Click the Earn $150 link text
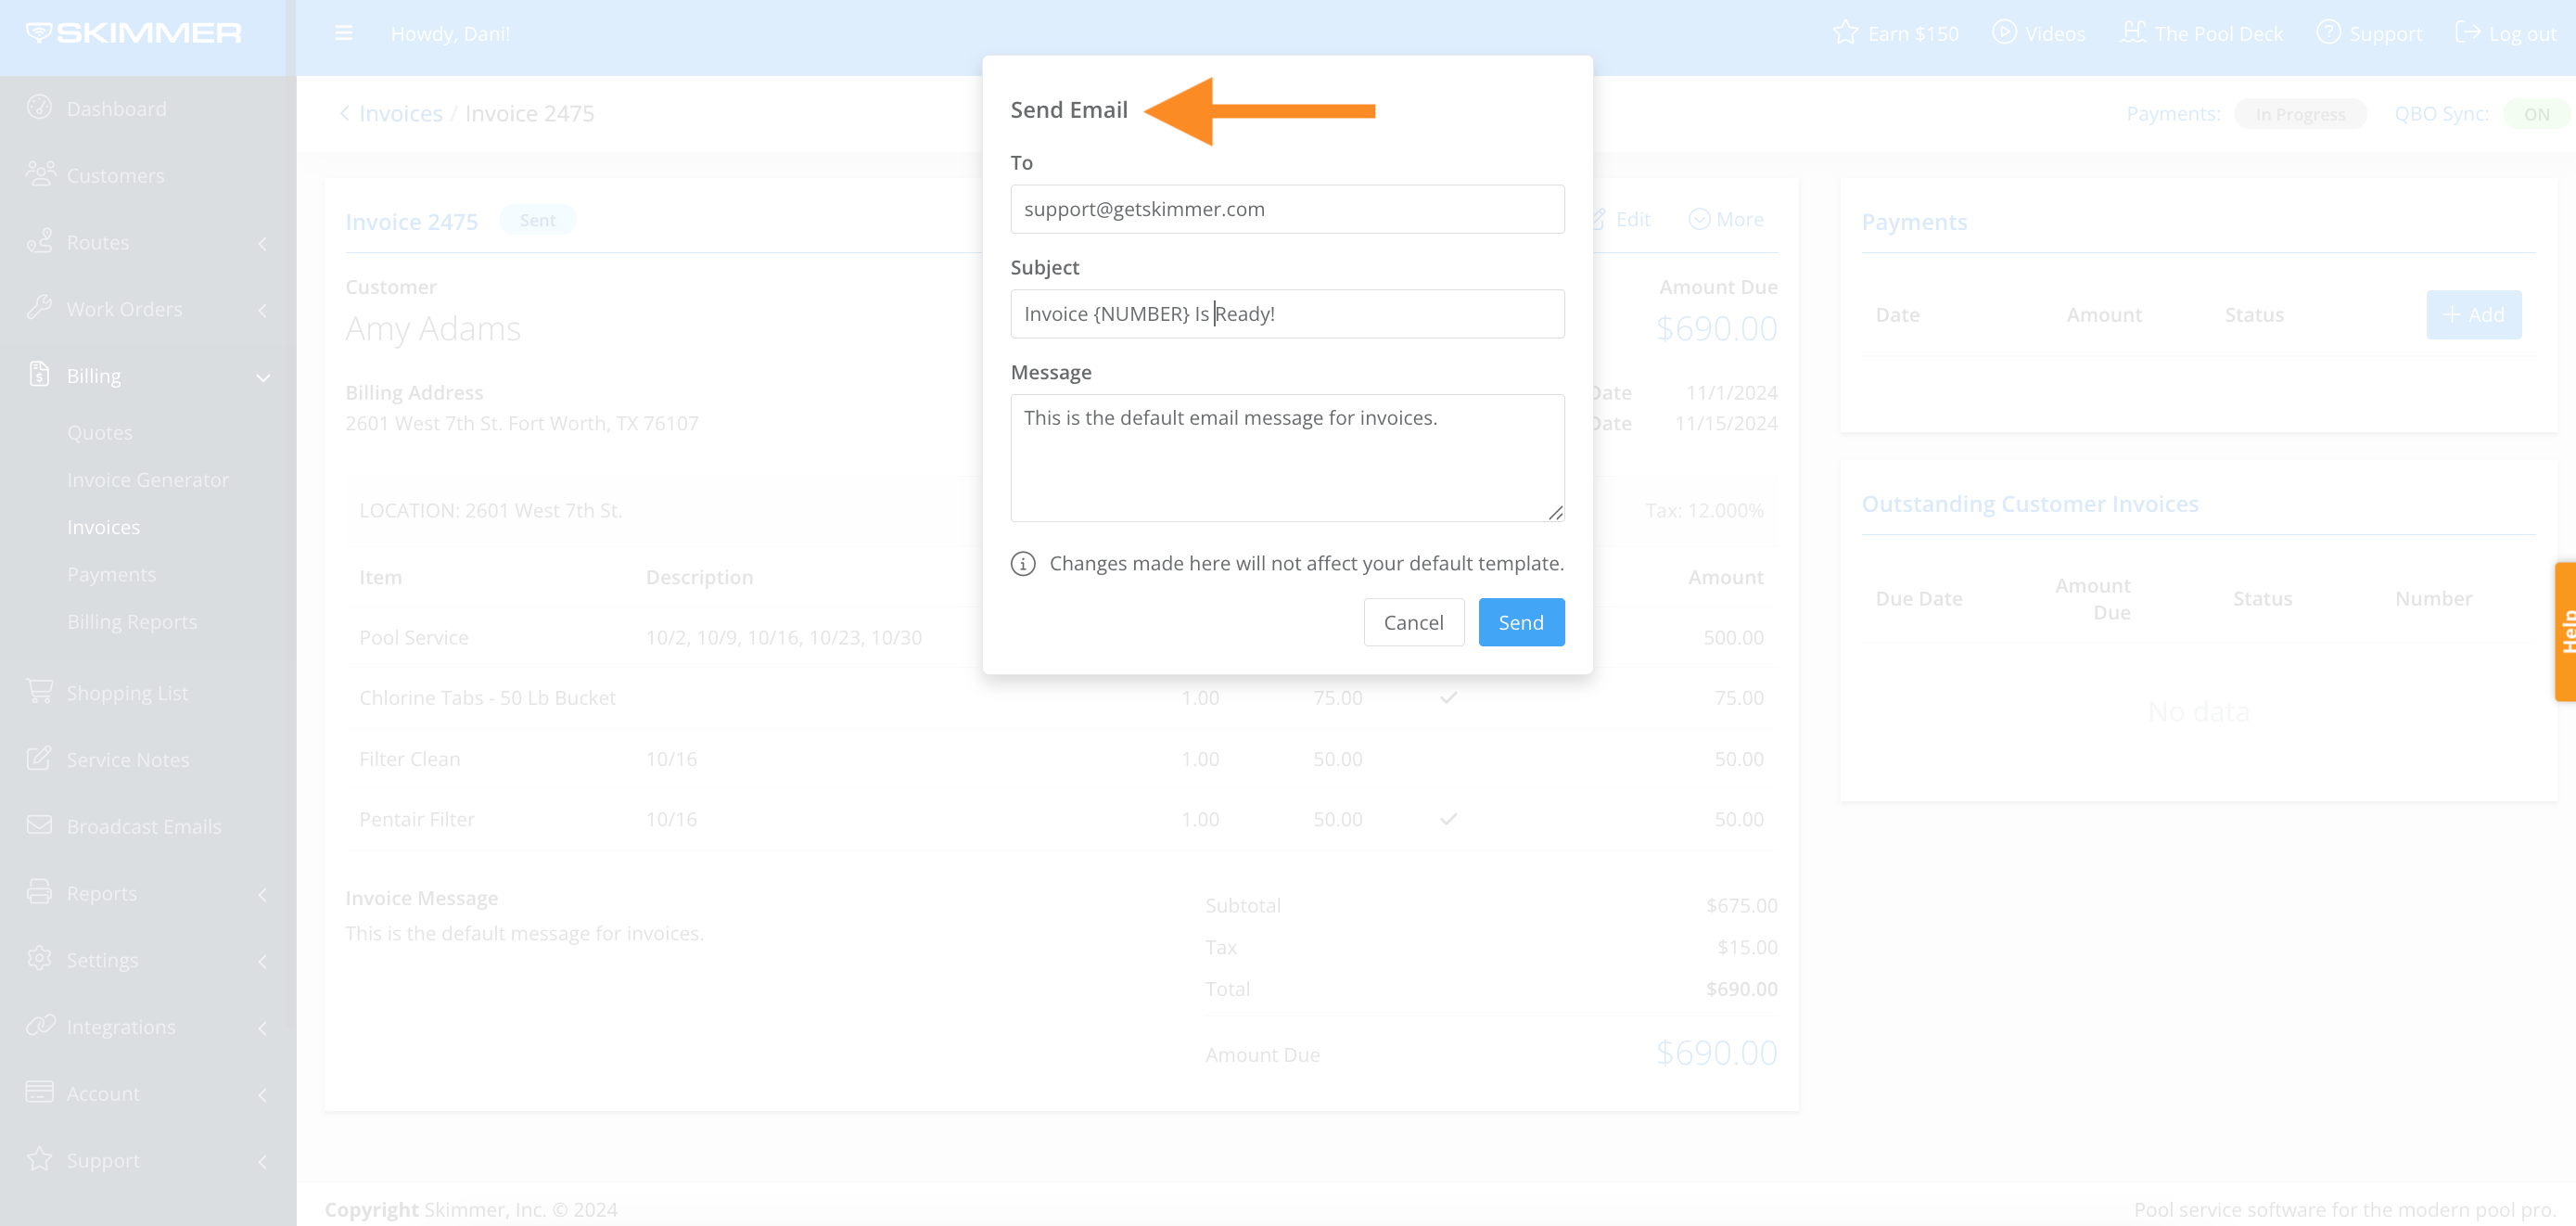Viewport: 2576px width, 1226px height. point(1913,33)
